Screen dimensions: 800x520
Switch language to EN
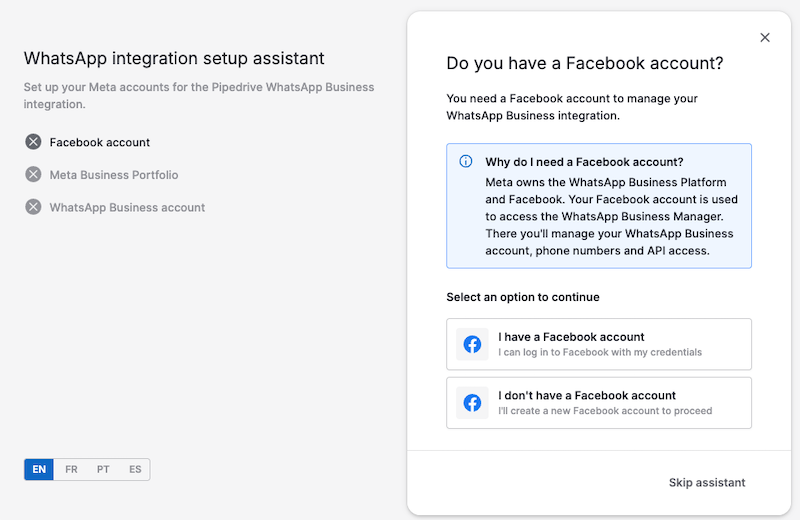coord(39,469)
